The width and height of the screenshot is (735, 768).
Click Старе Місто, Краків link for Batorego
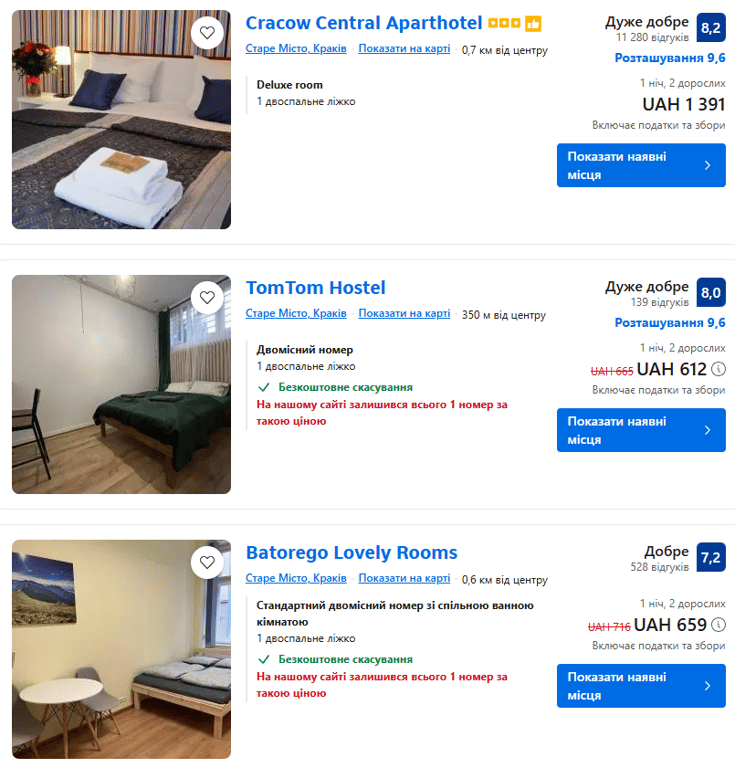[296, 578]
